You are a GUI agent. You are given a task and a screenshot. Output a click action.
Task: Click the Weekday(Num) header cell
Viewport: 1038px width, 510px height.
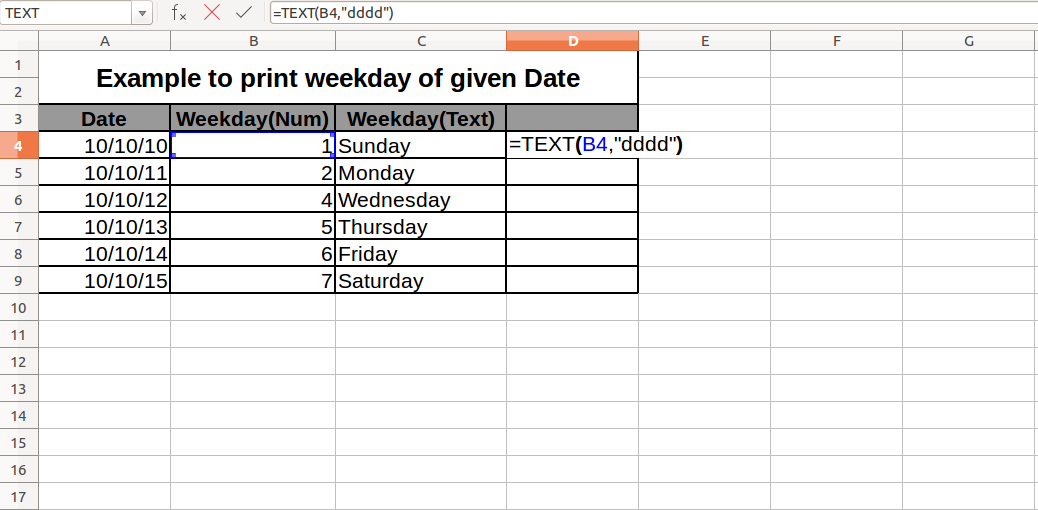pyautogui.click(x=253, y=119)
